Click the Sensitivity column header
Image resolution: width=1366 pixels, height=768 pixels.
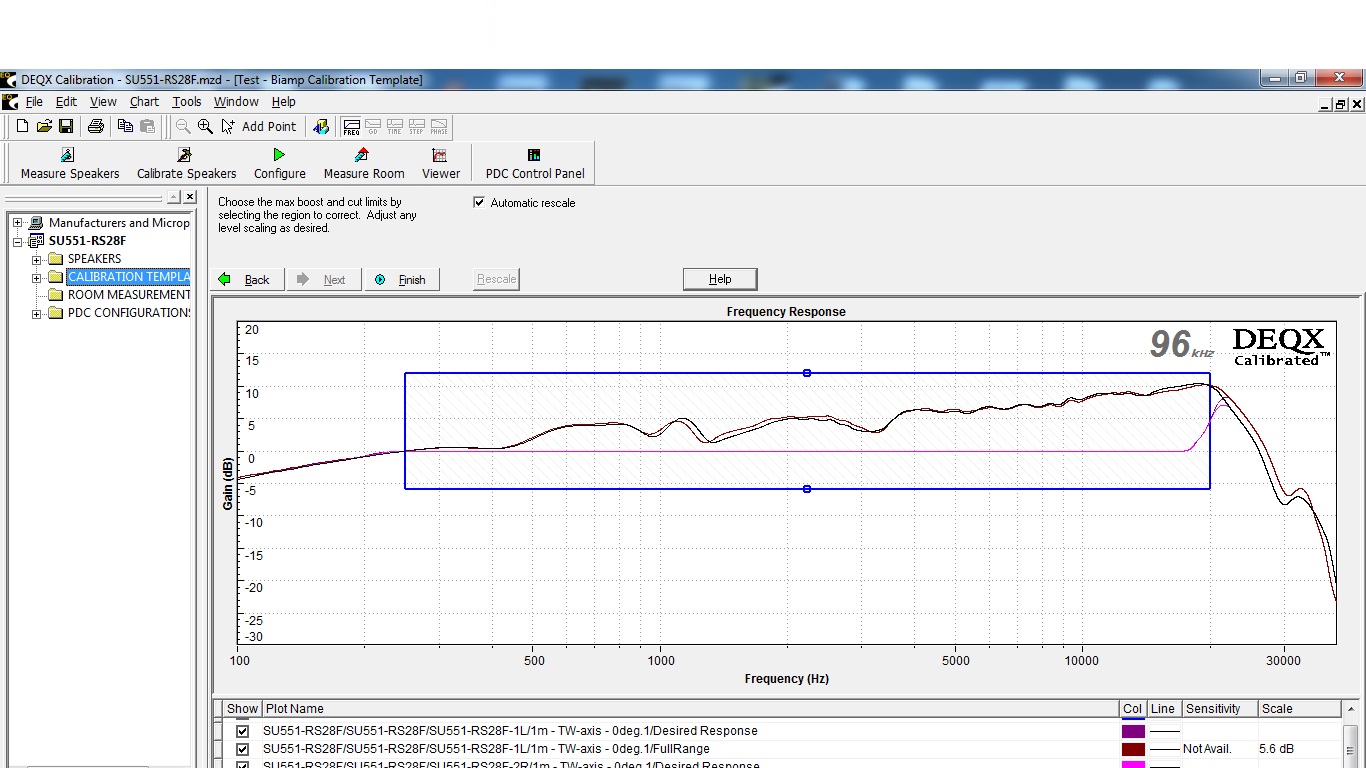1219,709
